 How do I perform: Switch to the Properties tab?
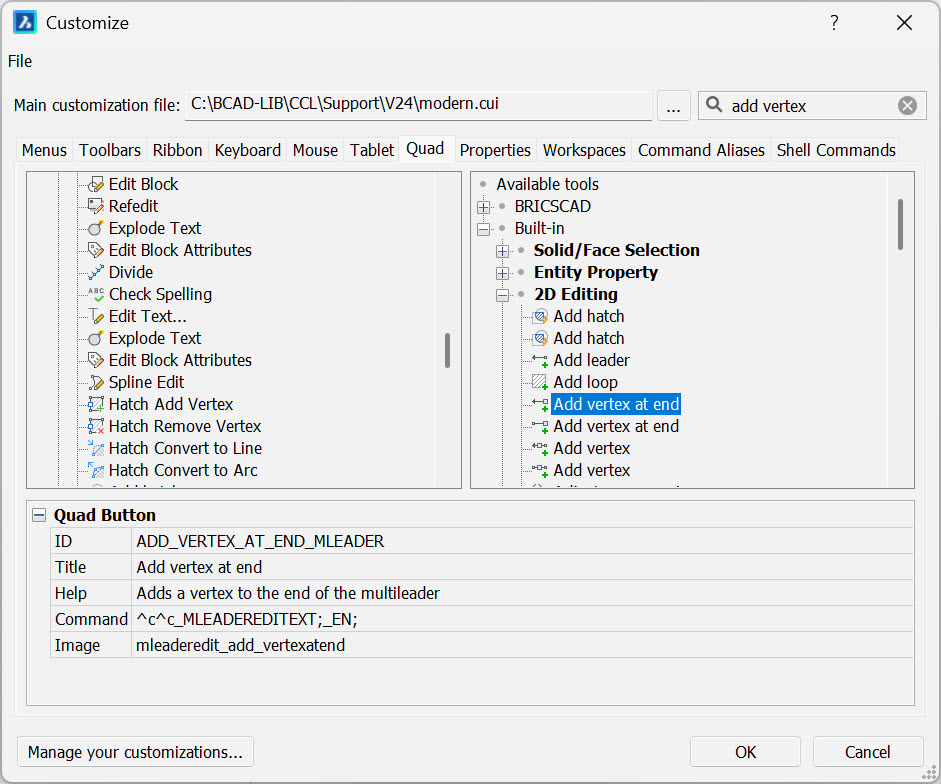click(x=495, y=150)
